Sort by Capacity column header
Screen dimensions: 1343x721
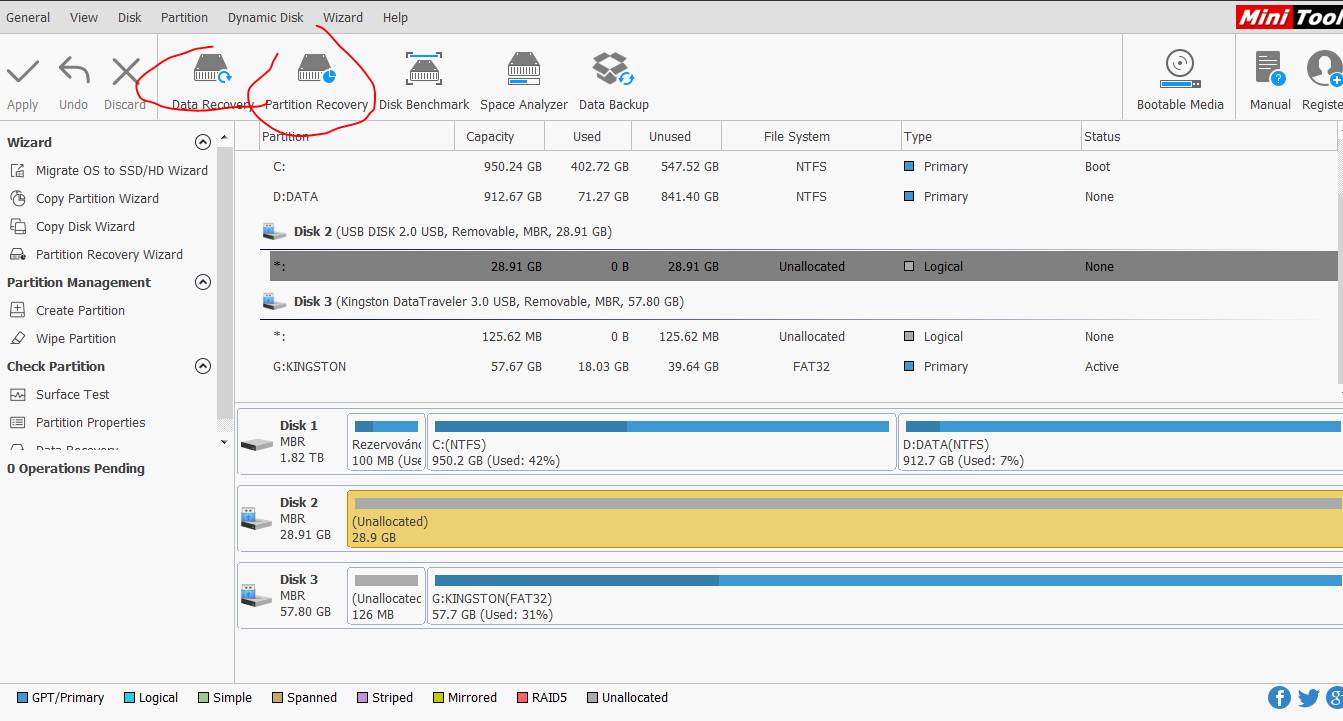[500, 137]
